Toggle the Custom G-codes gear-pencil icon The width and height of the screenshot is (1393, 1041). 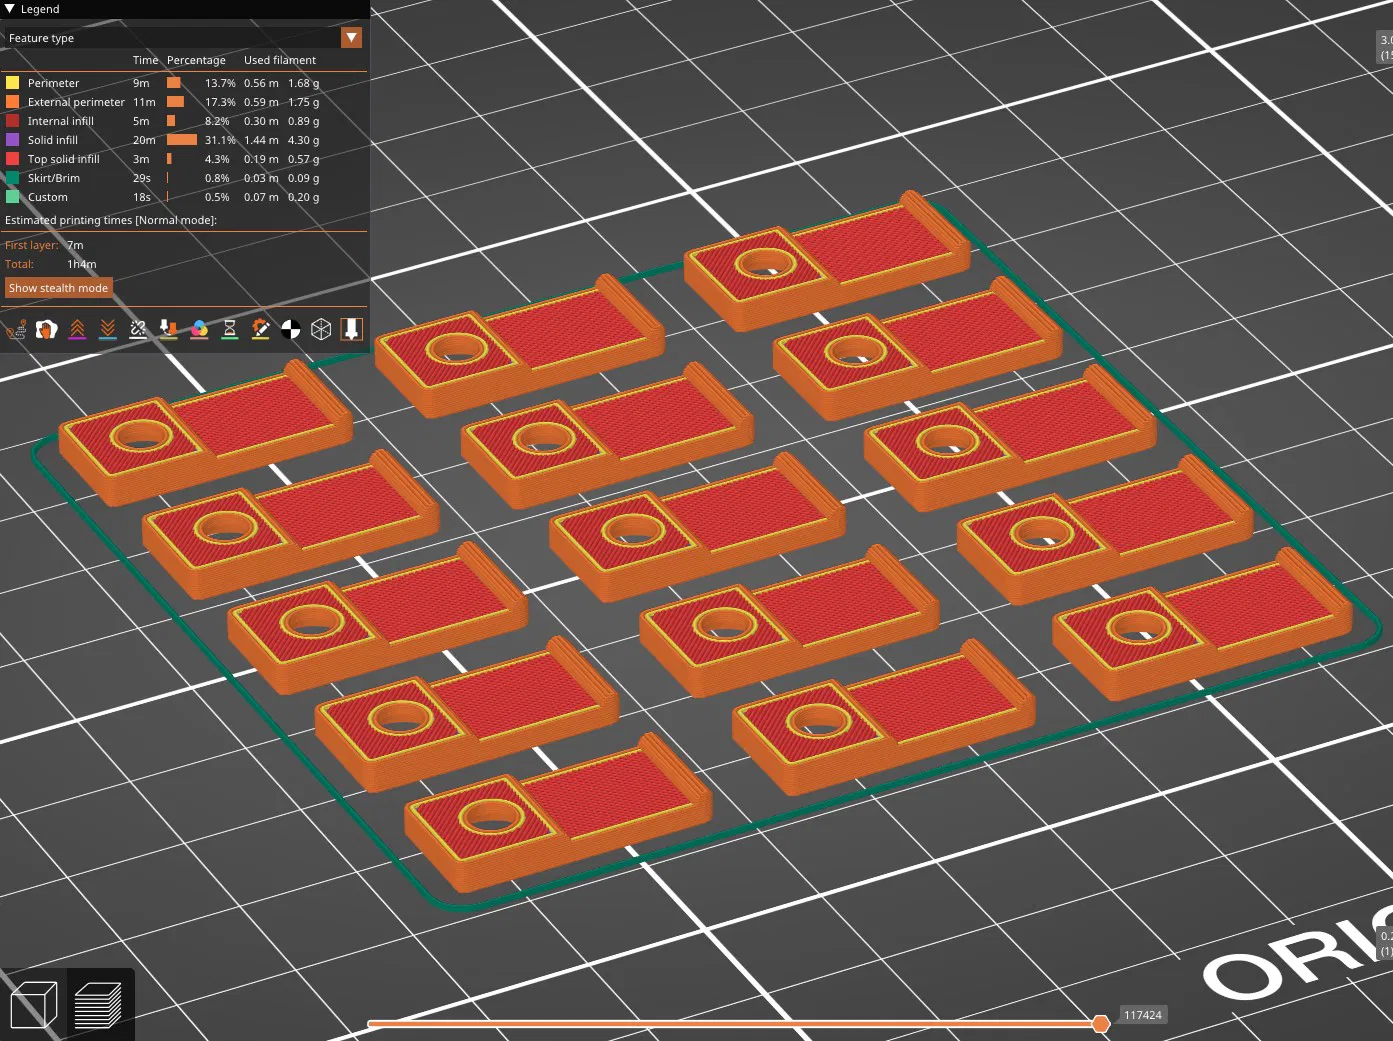(x=260, y=329)
